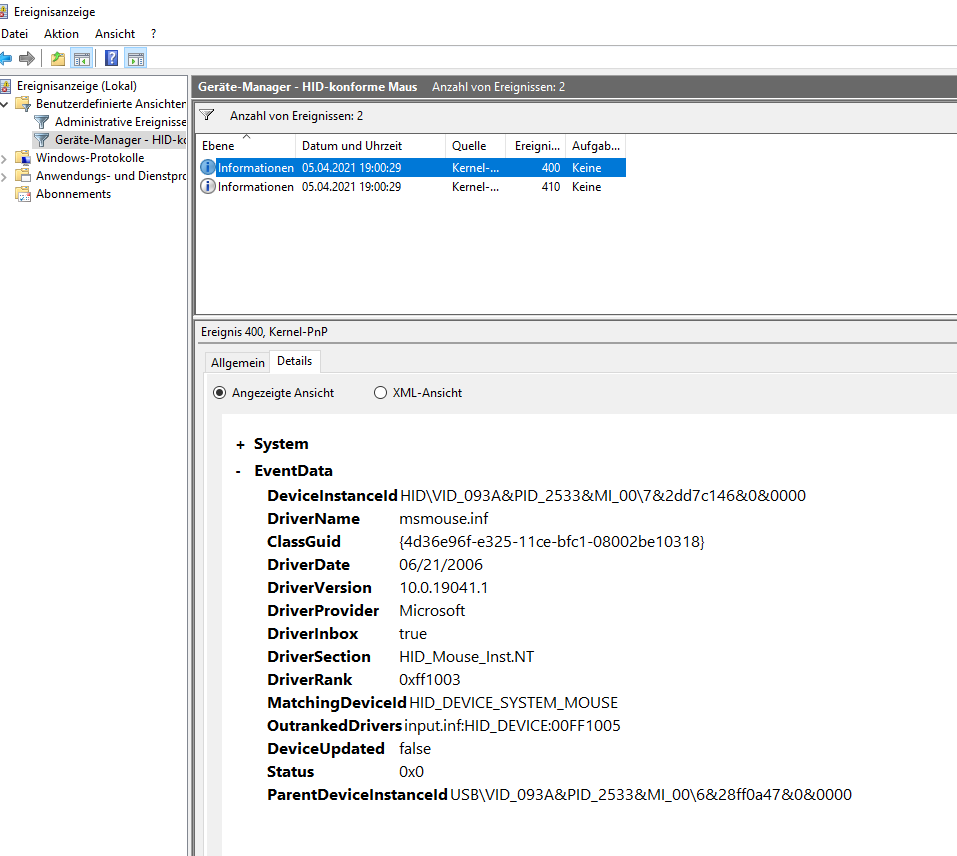Expand Anwendungs- und Dienstprotokolle node

4,176
